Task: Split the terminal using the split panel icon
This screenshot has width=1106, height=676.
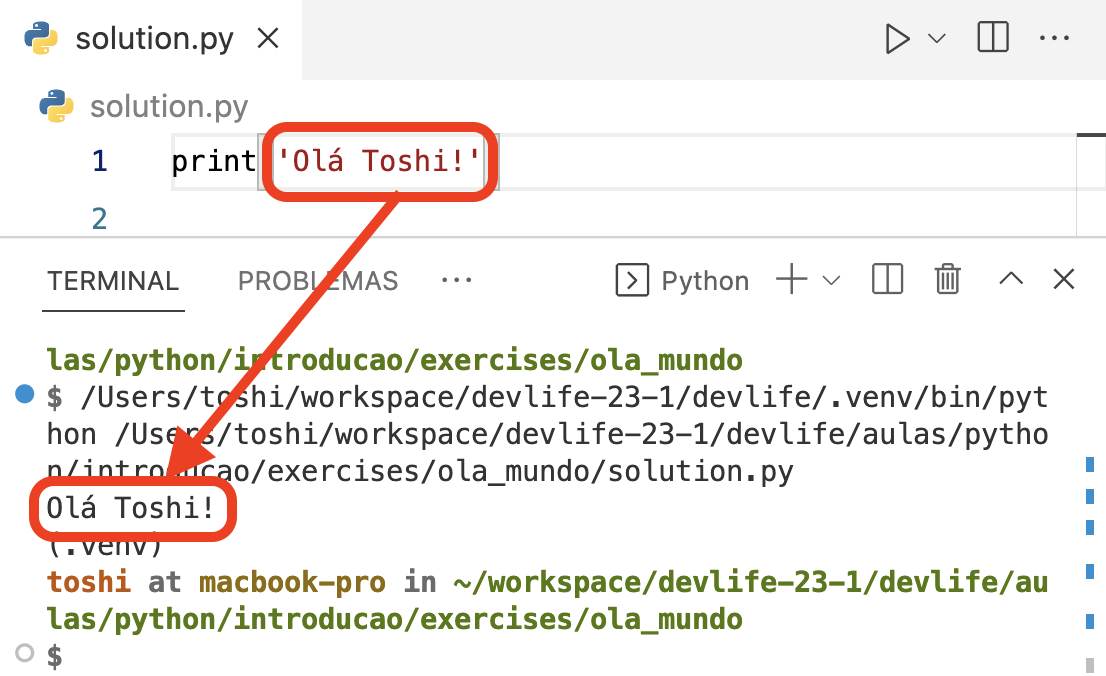Action: (886, 280)
